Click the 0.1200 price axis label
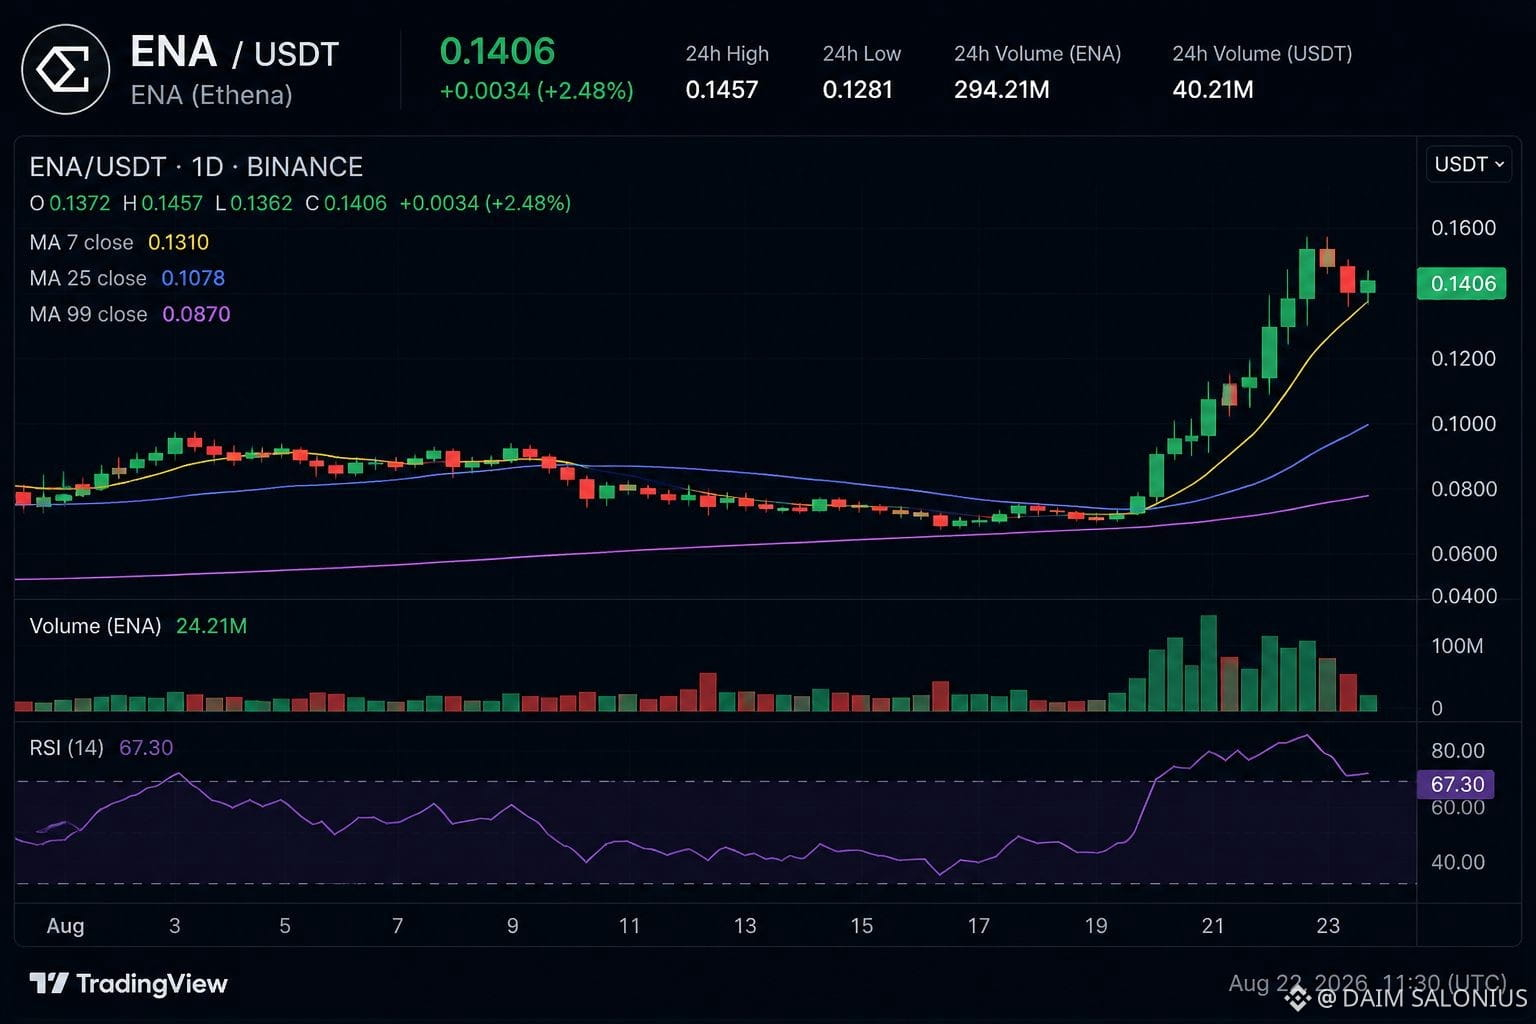 [x=1463, y=358]
